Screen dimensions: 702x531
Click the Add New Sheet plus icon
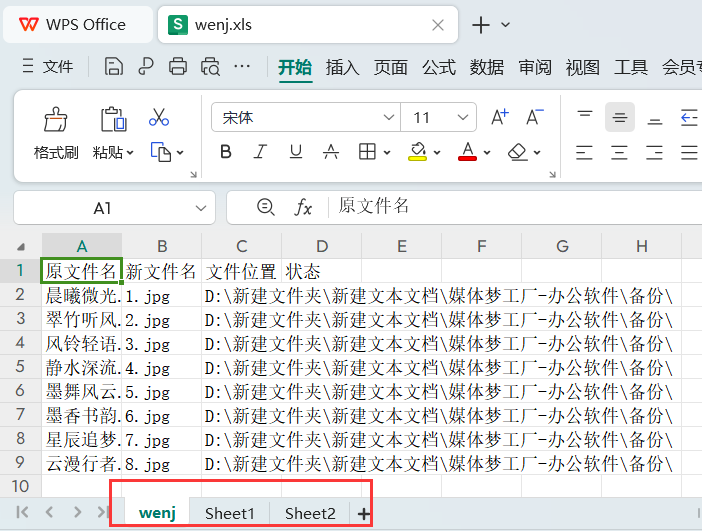pos(364,513)
